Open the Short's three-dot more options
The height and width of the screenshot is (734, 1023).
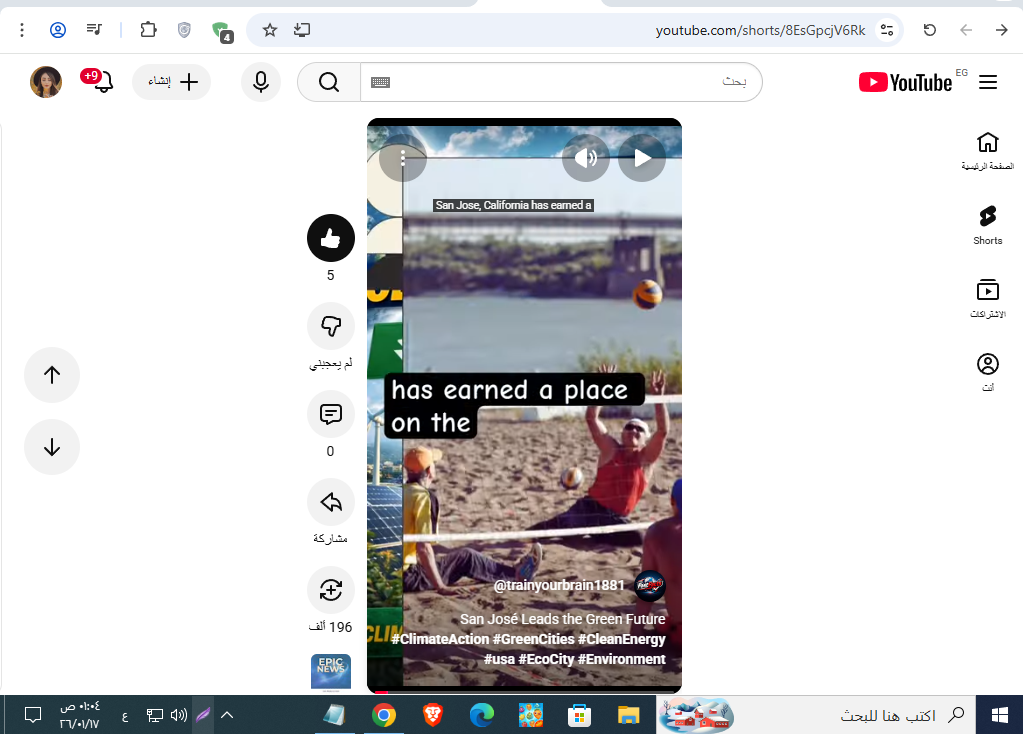[403, 158]
